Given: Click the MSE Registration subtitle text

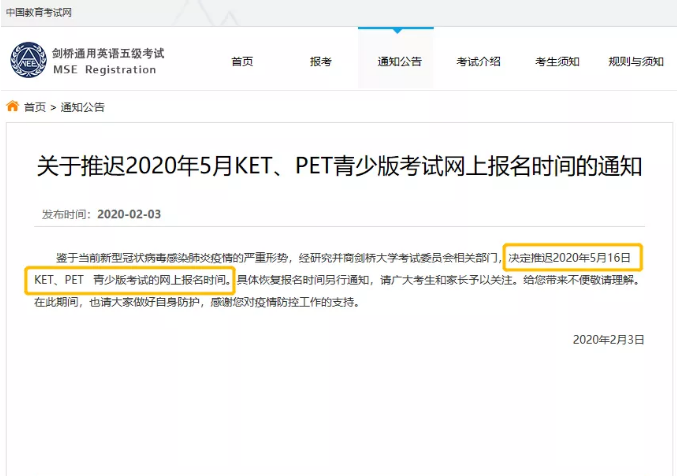Looking at the screenshot, I should [104, 70].
